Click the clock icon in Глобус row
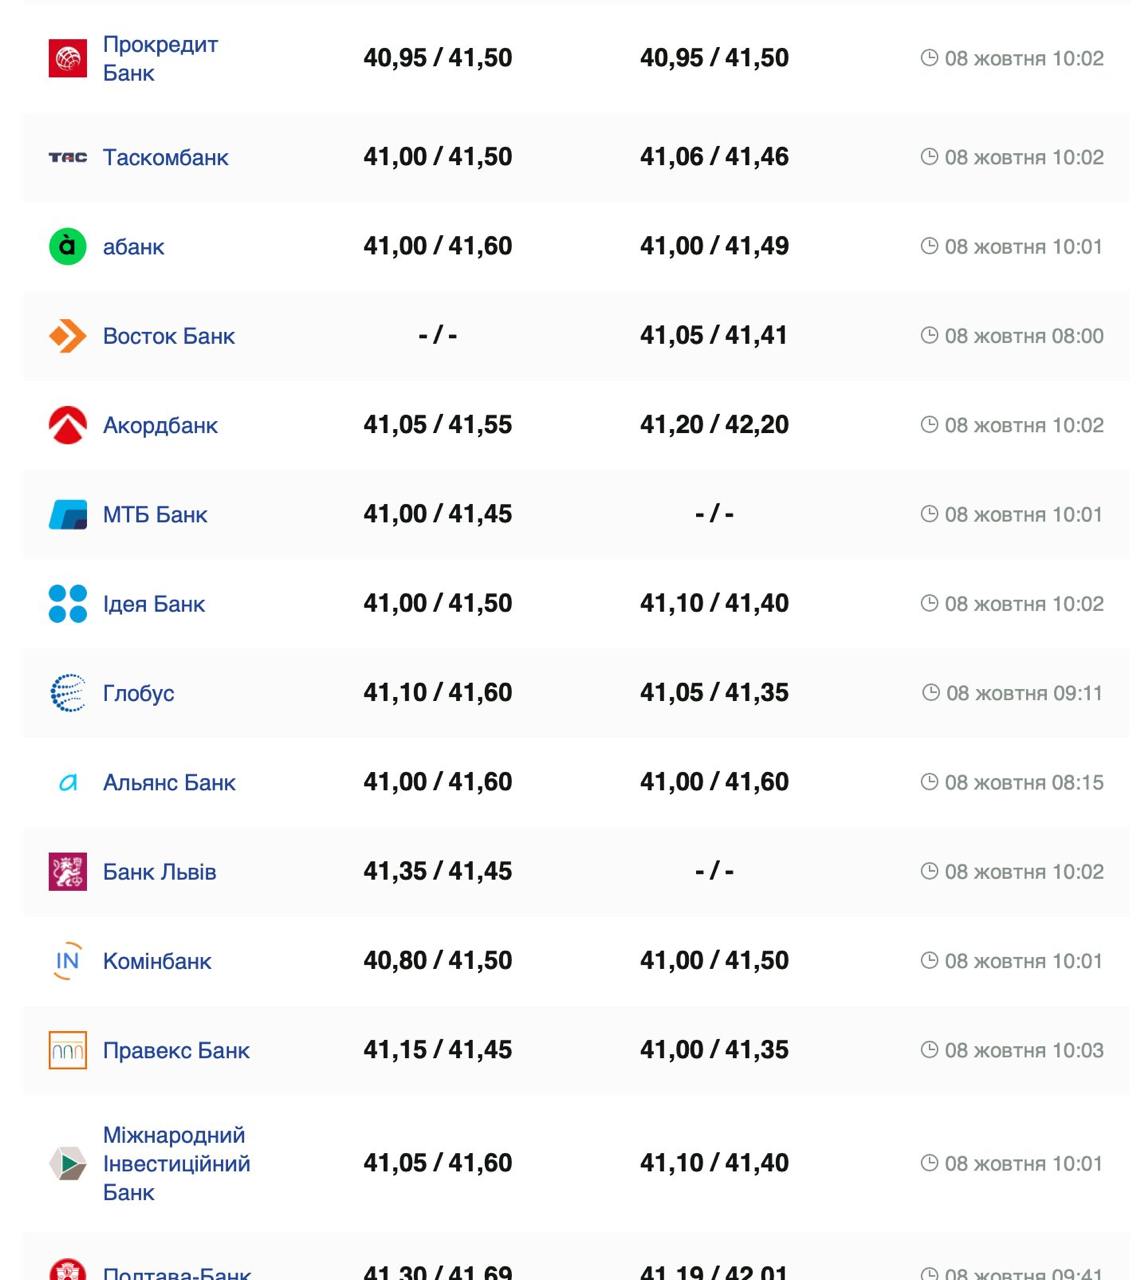 point(931,692)
